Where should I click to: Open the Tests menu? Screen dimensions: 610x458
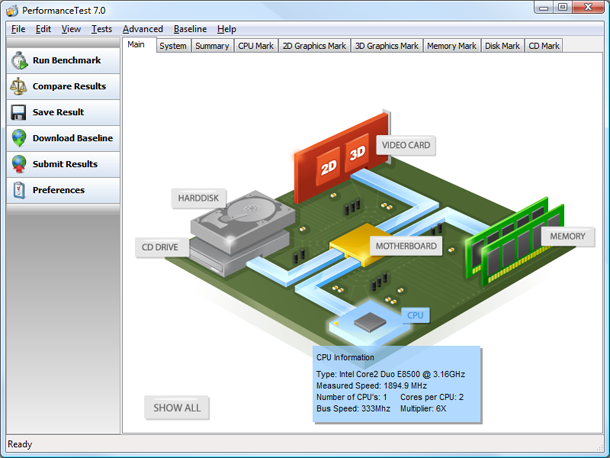pyautogui.click(x=101, y=29)
